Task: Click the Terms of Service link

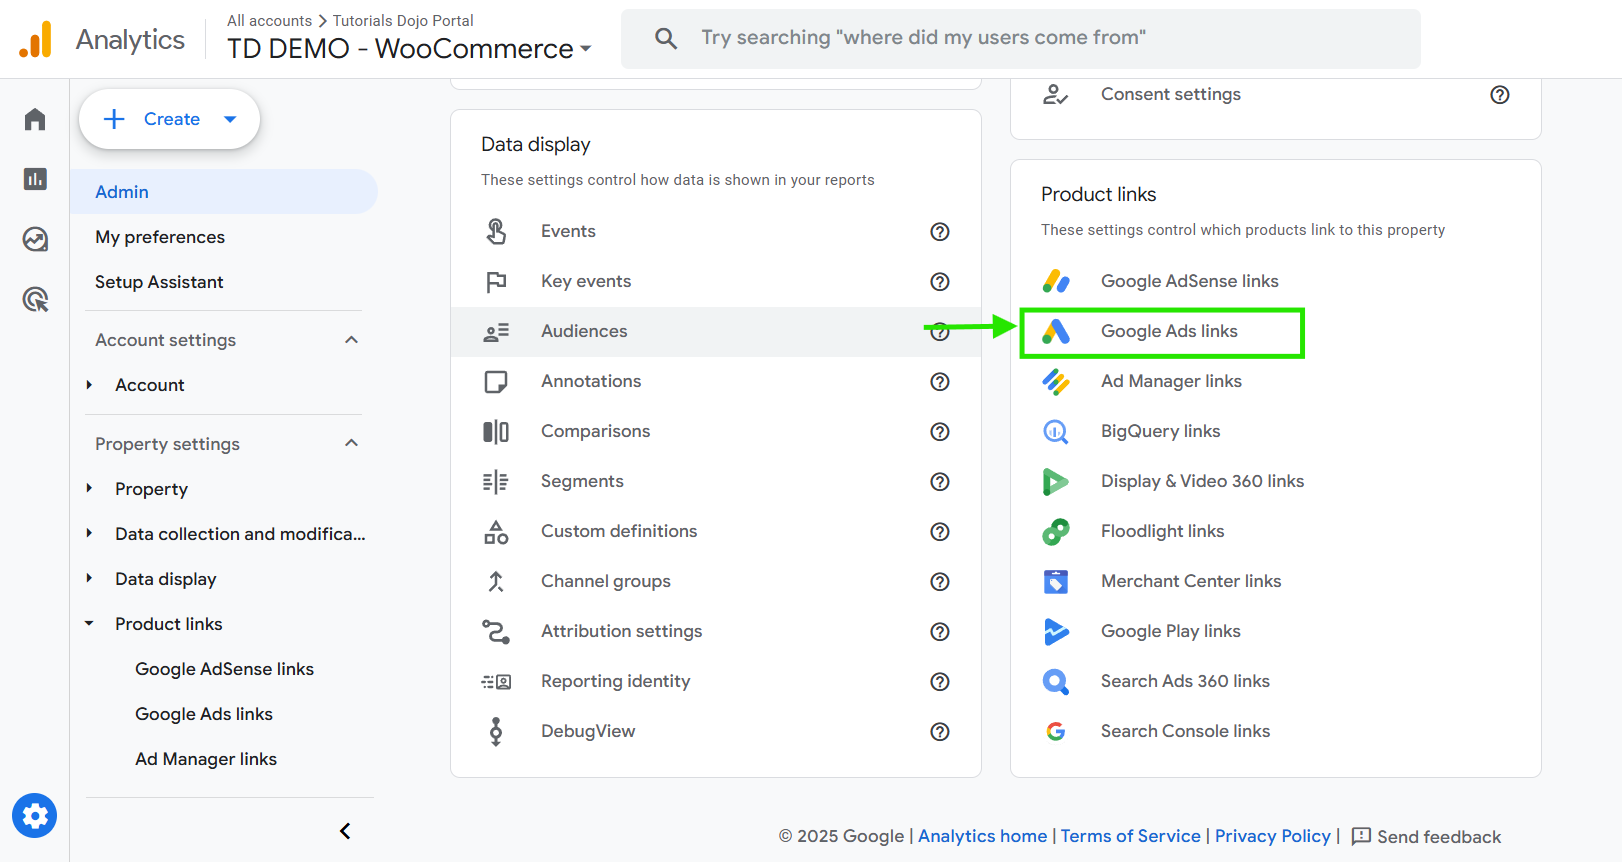Action: (1130, 836)
